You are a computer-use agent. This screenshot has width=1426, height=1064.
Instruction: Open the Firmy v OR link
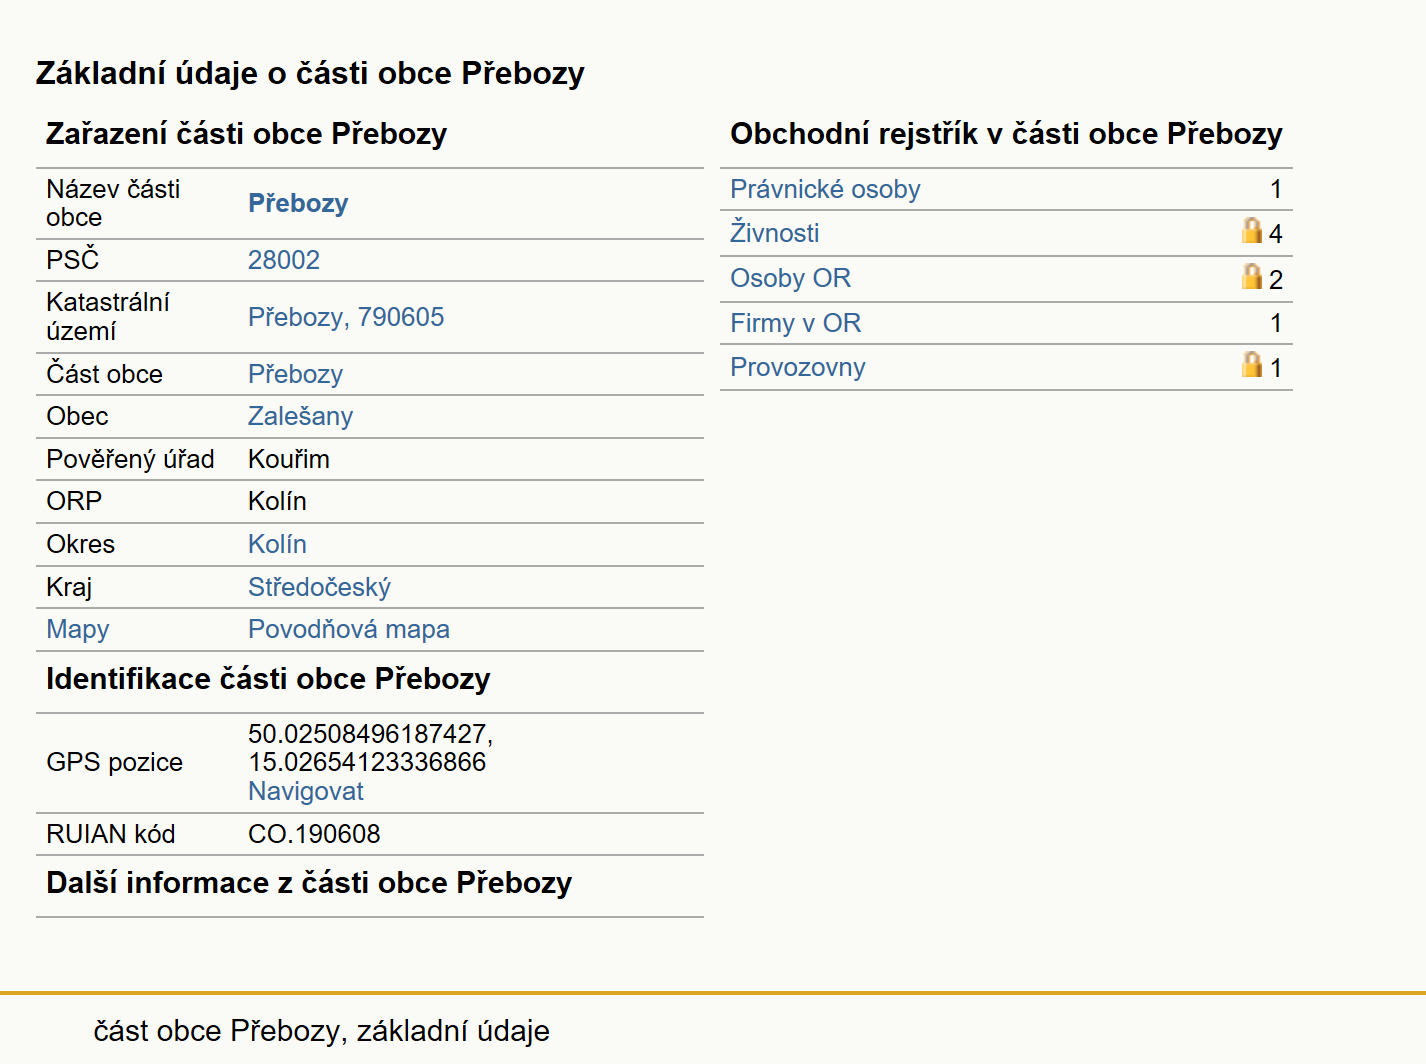click(795, 323)
